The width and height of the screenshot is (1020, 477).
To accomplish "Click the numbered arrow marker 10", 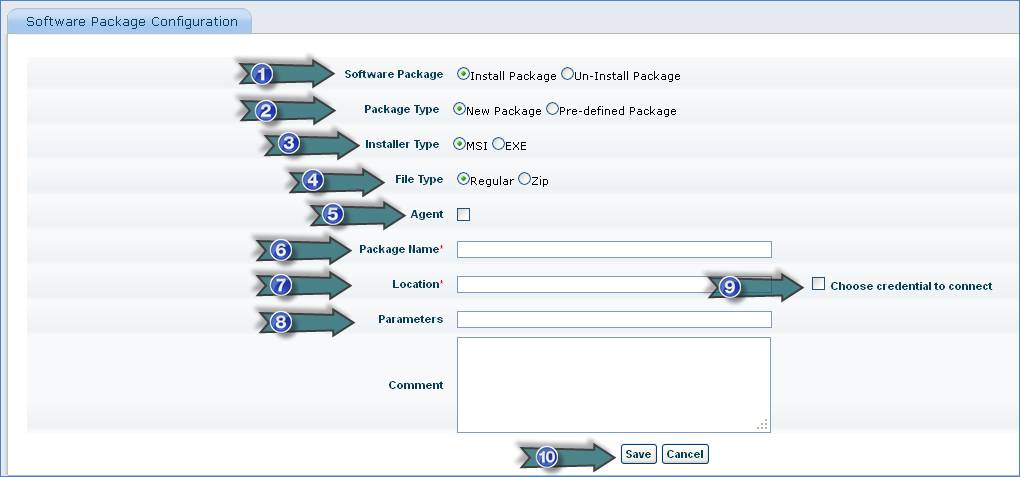I will (x=546, y=456).
